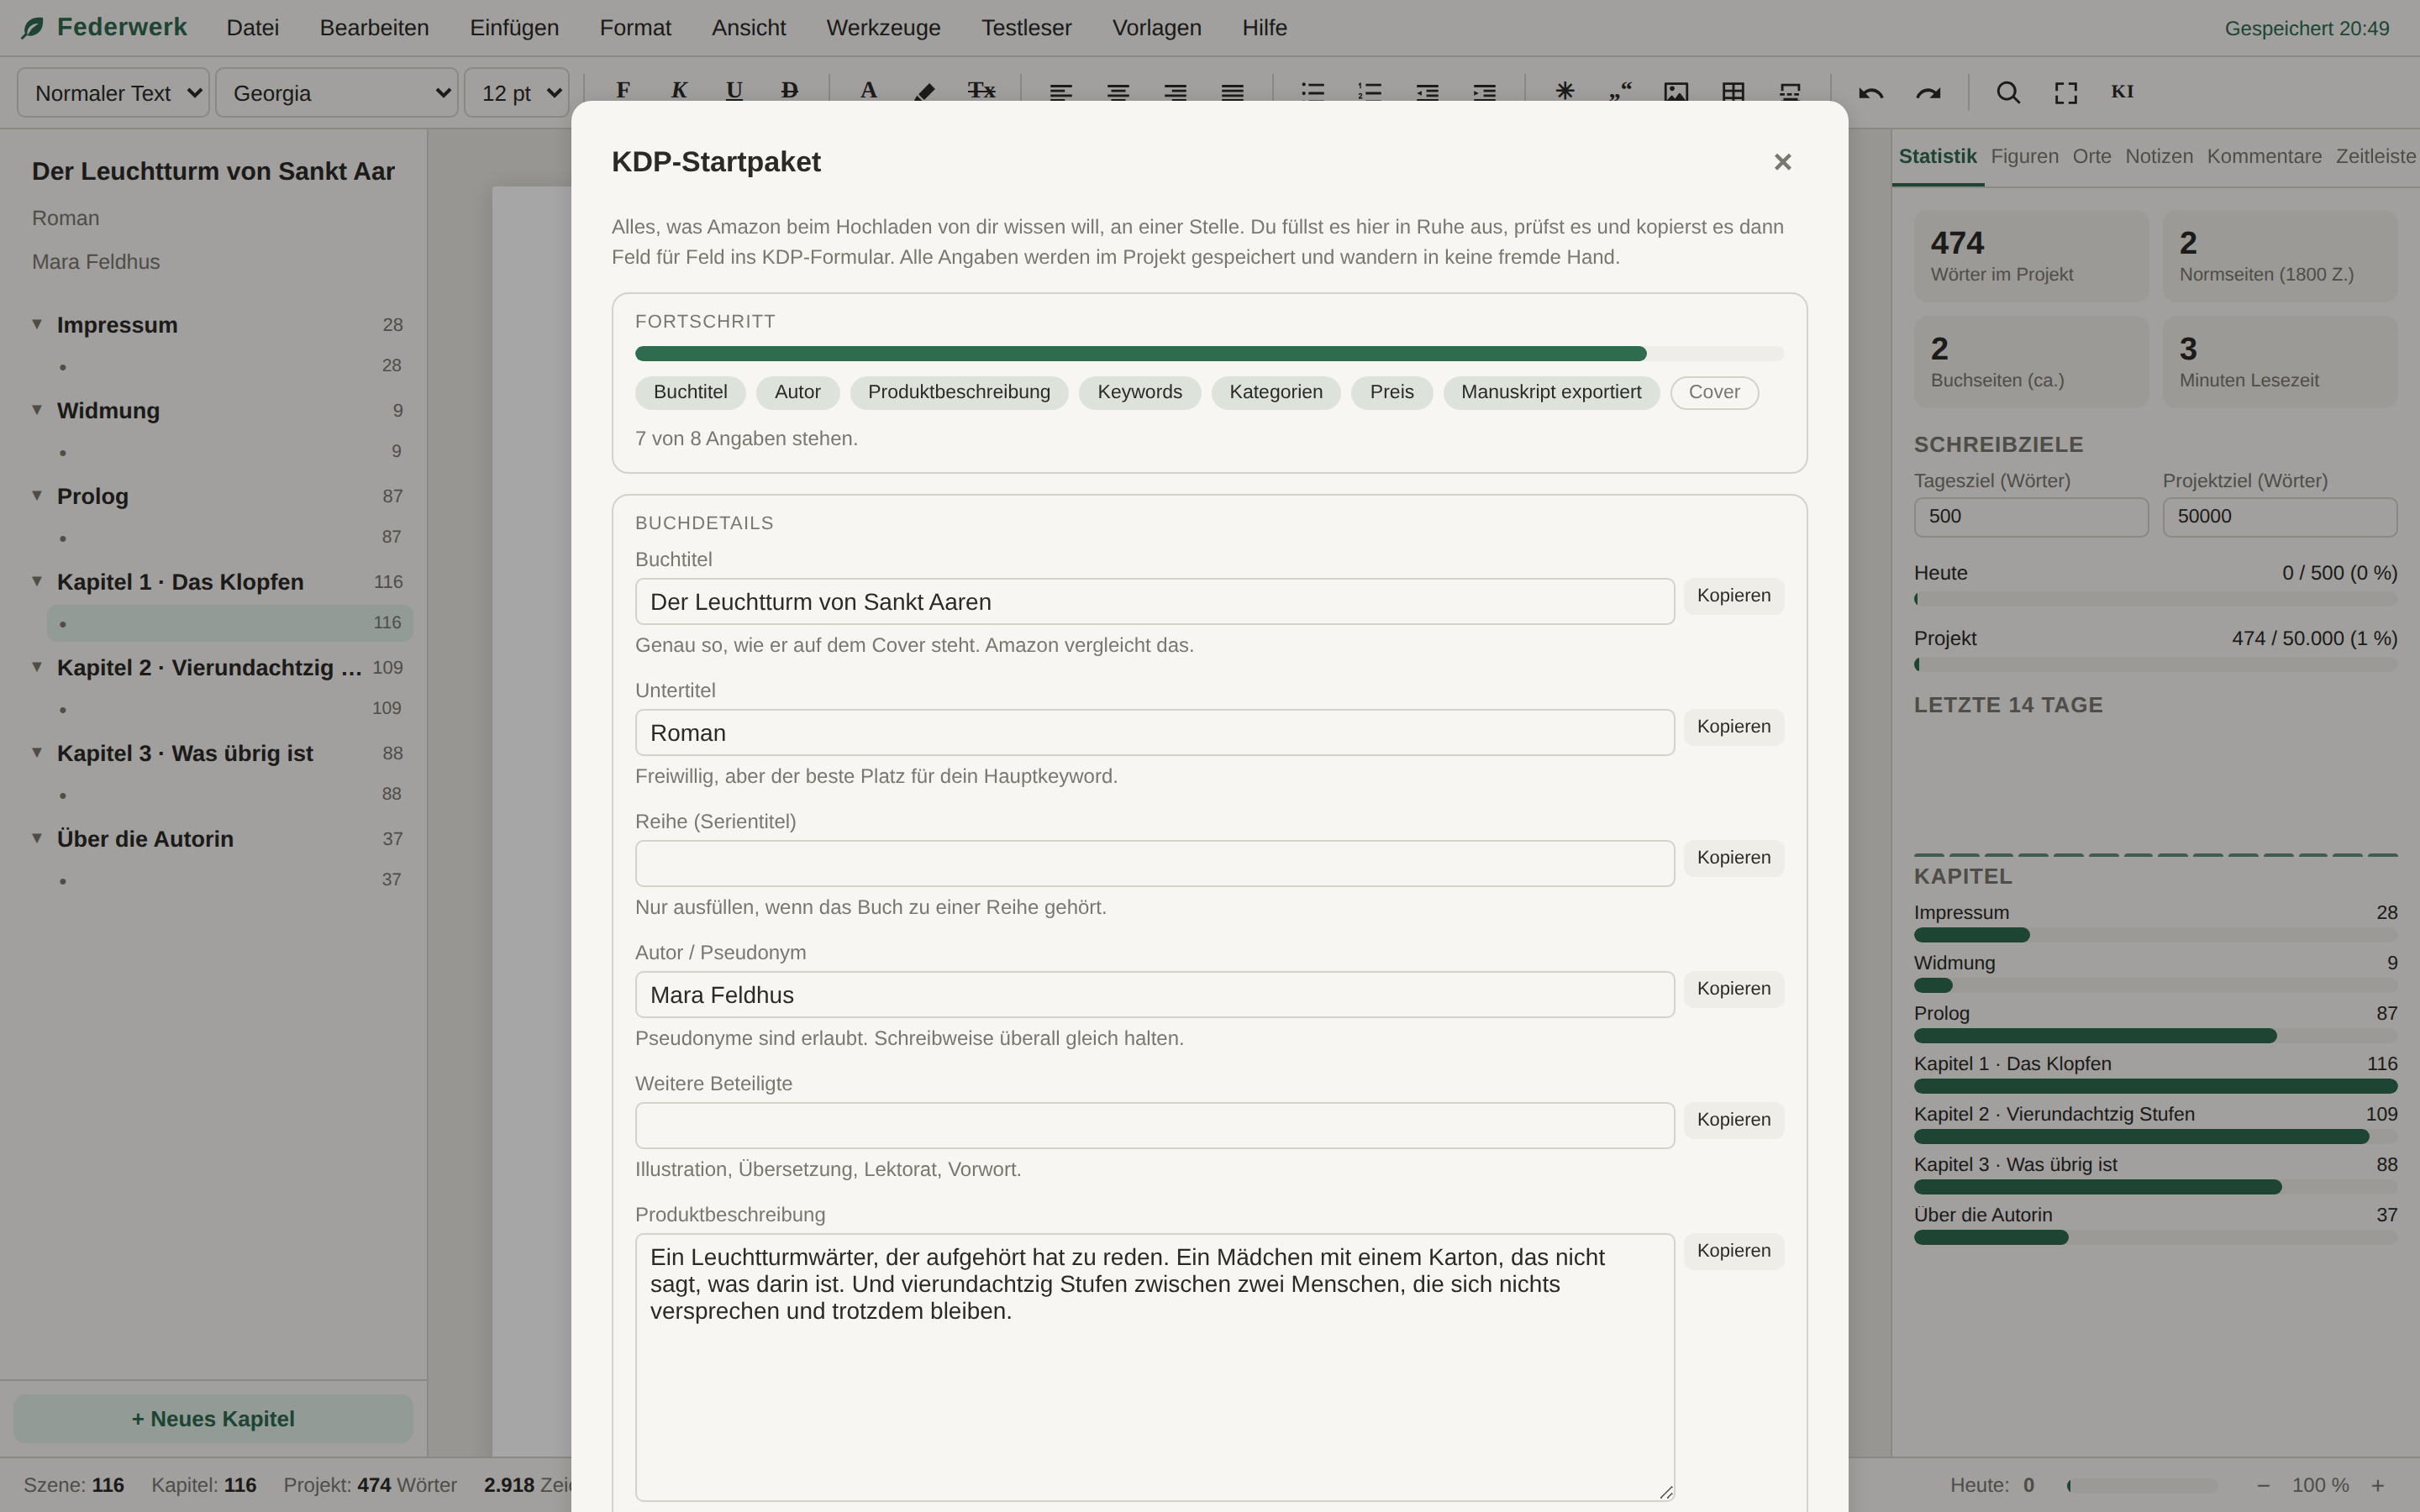
Task: Click the Fortschritt progress bar
Action: (1209, 353)
